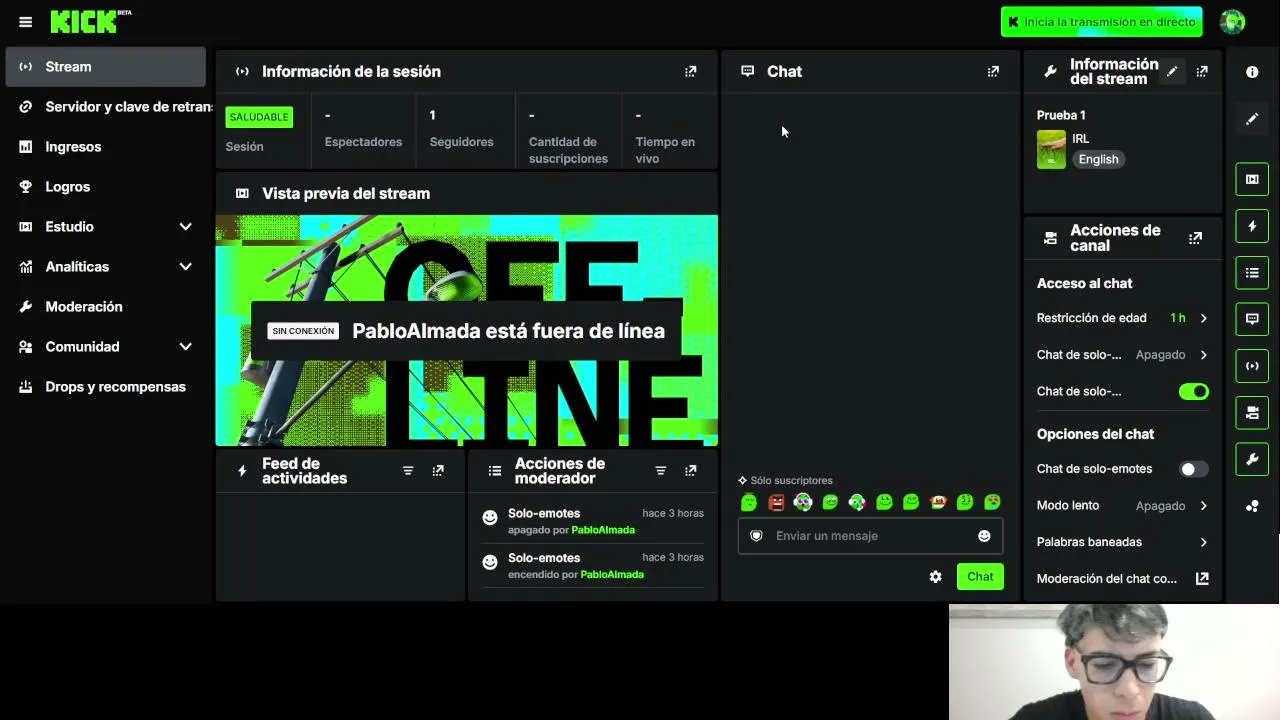This screenshot has width=1280, height=720.
Task: Open Restricción de edad options chevron
Action: [1203, 318]
